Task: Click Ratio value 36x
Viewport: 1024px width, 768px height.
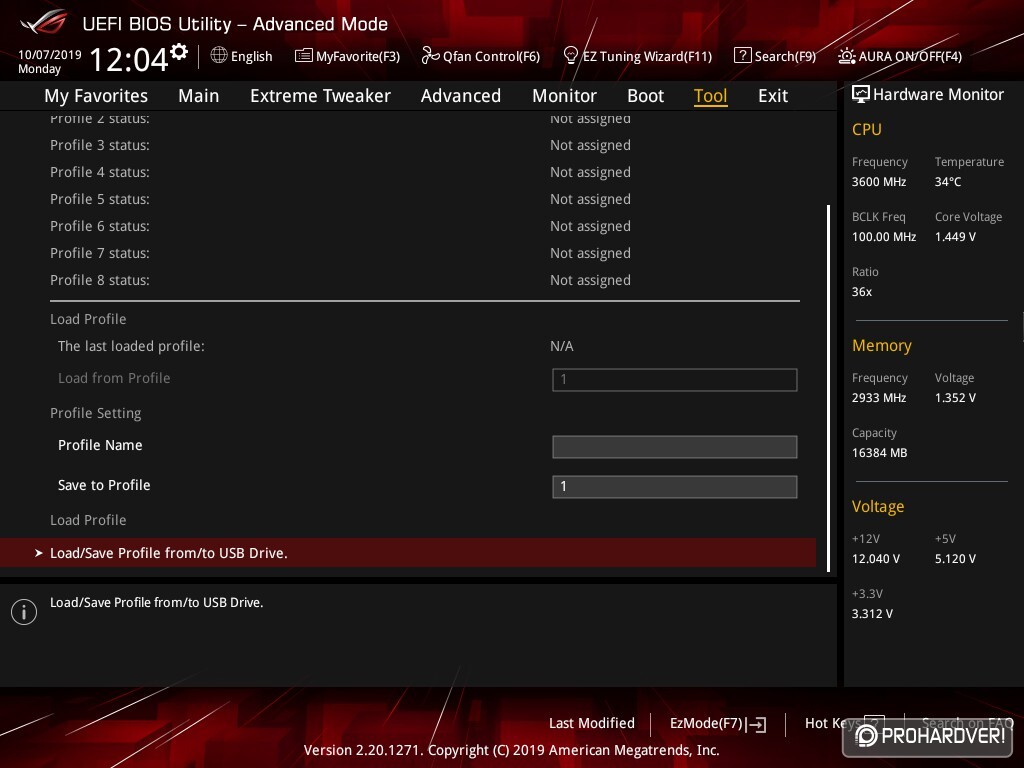Action: point(861,292)
